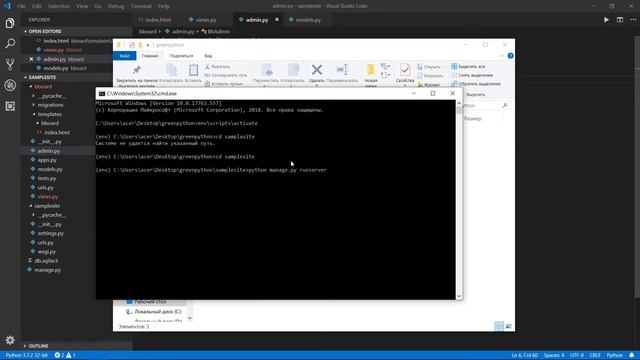Open the Source Control view in activity bar
640x360 pixels.
tap(10, 64)
